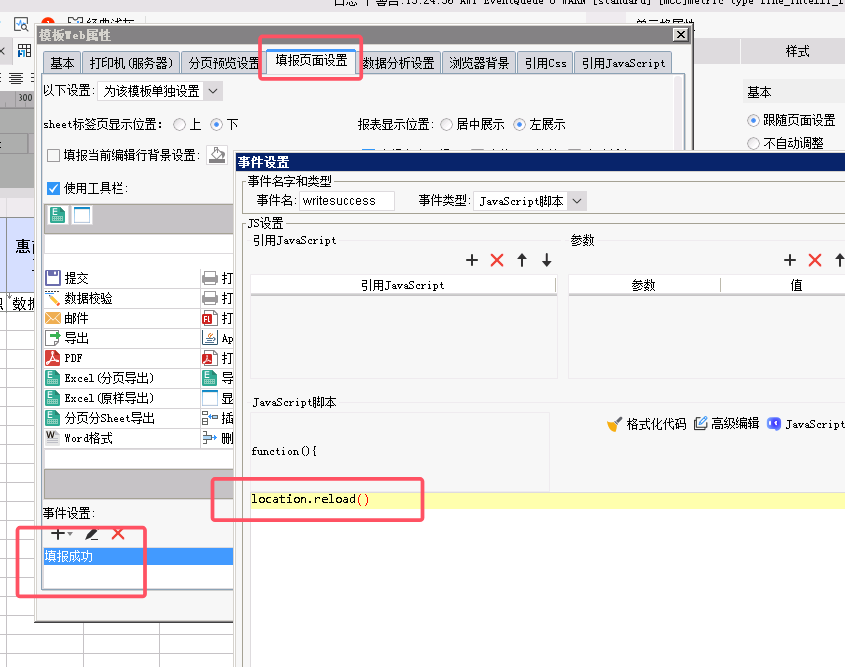
Task: Delete the selected event with red X
Action: tap(118, 534)
